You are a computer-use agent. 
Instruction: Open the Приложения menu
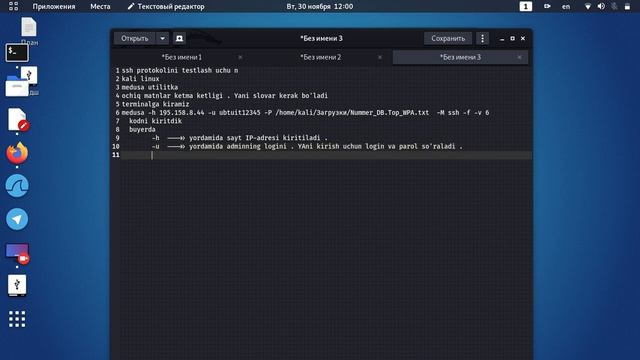54,6
